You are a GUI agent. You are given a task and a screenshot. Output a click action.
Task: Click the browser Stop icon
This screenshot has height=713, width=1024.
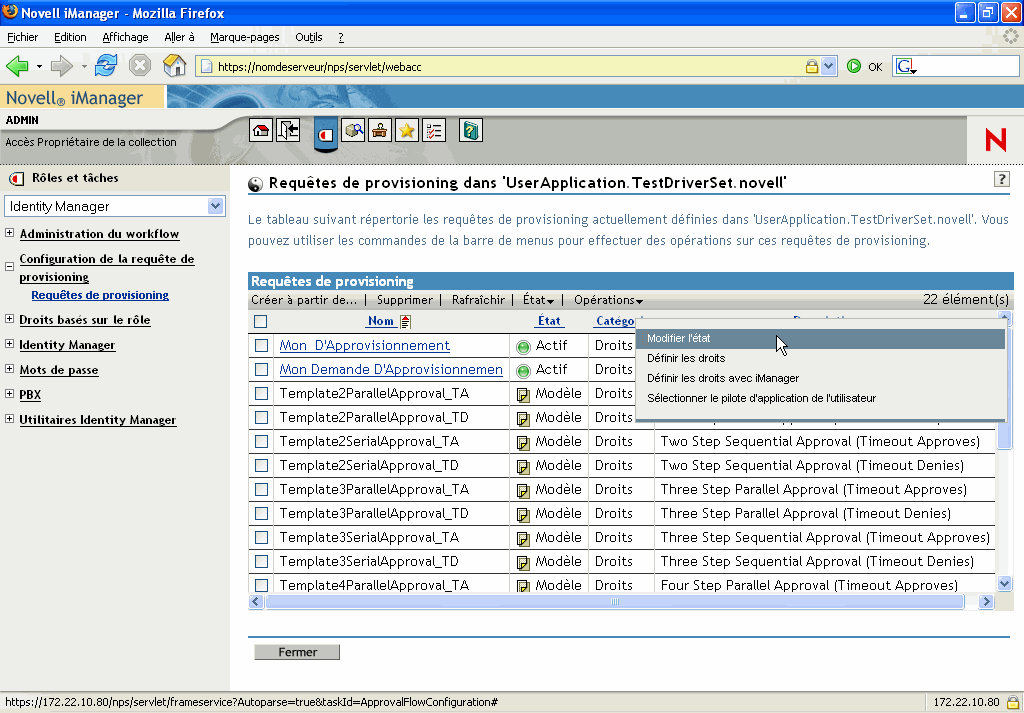point(140,66)
